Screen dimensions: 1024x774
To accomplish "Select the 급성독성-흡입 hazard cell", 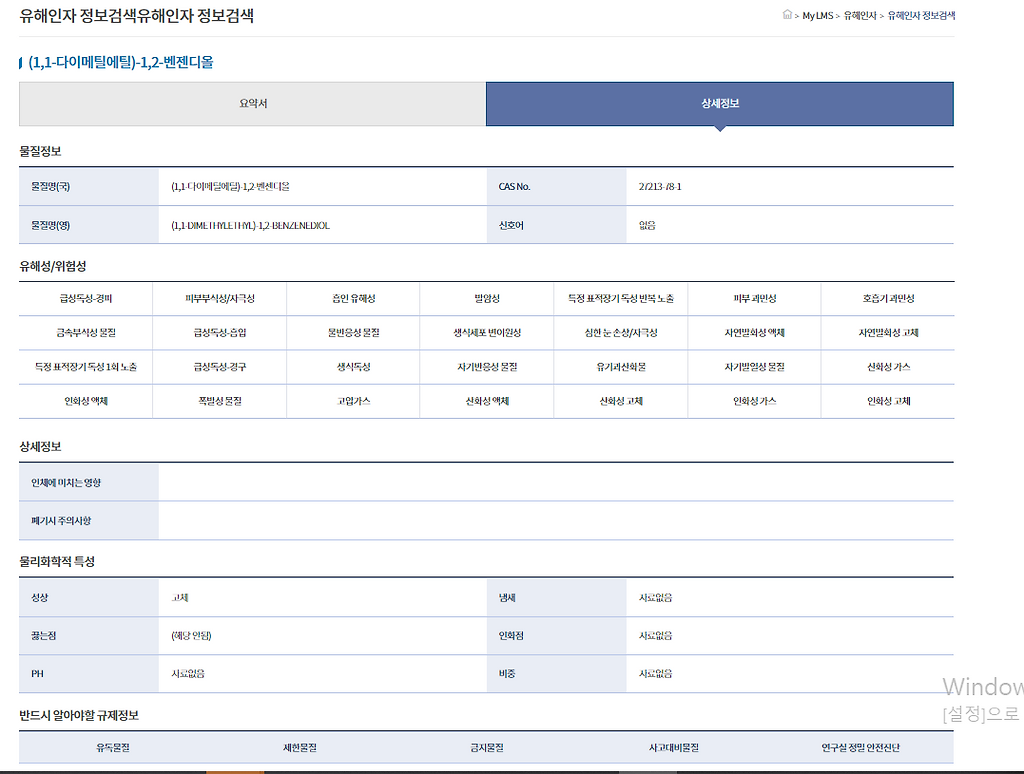I will click(x=219, y=332).
